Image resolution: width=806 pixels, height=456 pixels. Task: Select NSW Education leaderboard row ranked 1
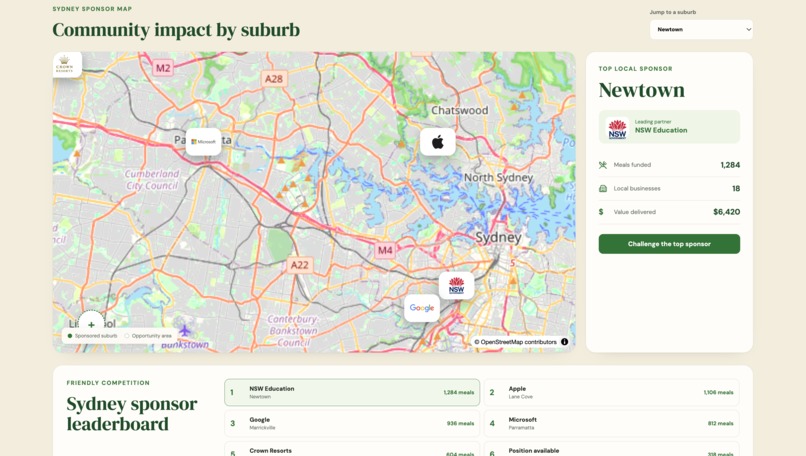[352, 393]
